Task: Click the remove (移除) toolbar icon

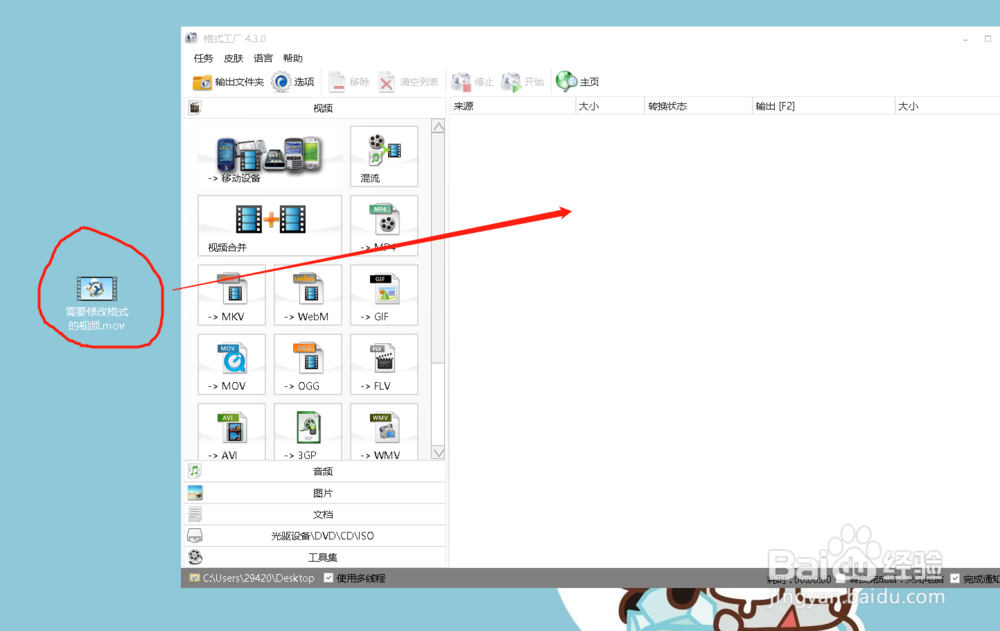Action: tap(337, 82)
